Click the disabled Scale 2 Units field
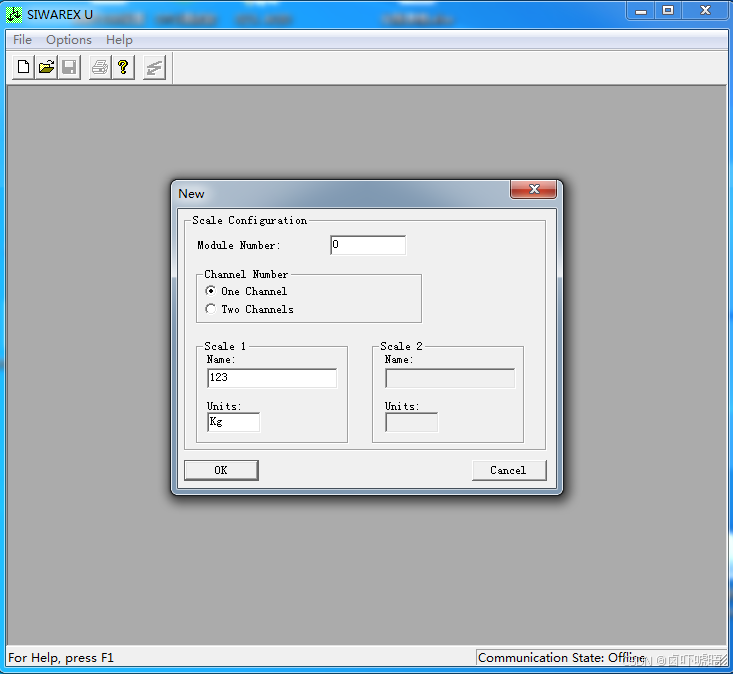This screenshot has height=674, width=733. pos(411,423)
